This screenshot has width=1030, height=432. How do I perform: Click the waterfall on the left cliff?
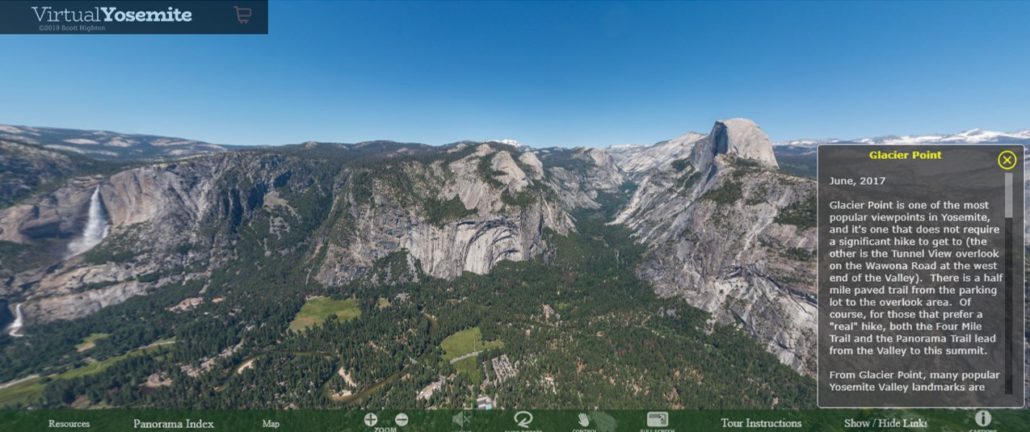95,222
